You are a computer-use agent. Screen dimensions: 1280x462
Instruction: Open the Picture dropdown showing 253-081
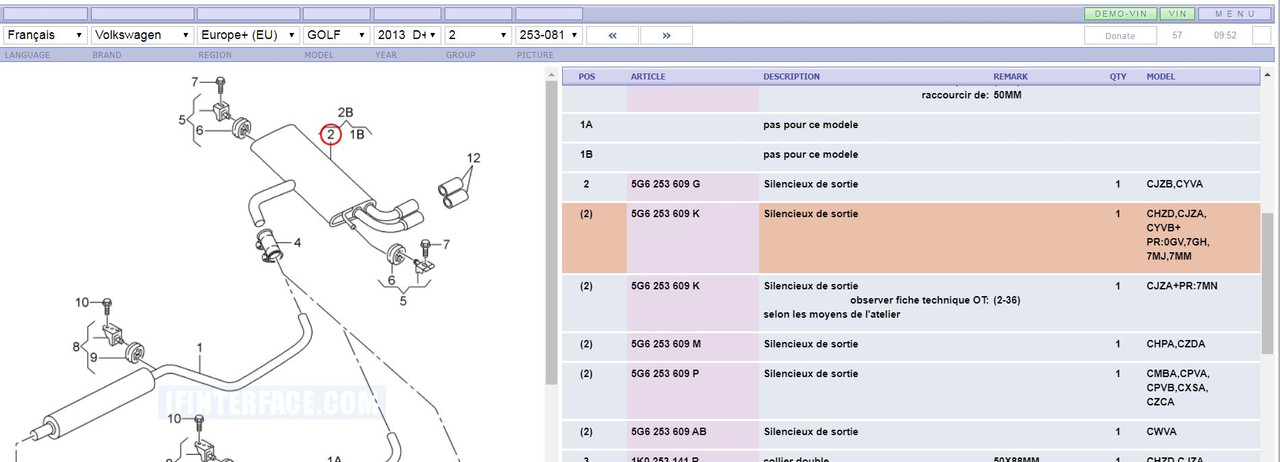coord(548,35)
